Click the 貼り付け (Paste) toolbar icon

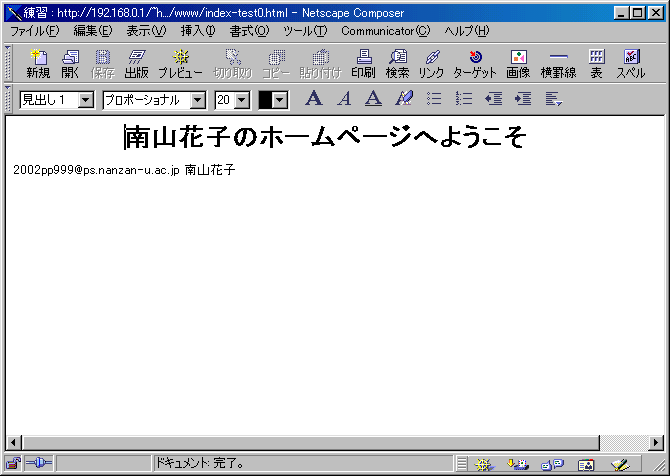[x=320, y=64]
